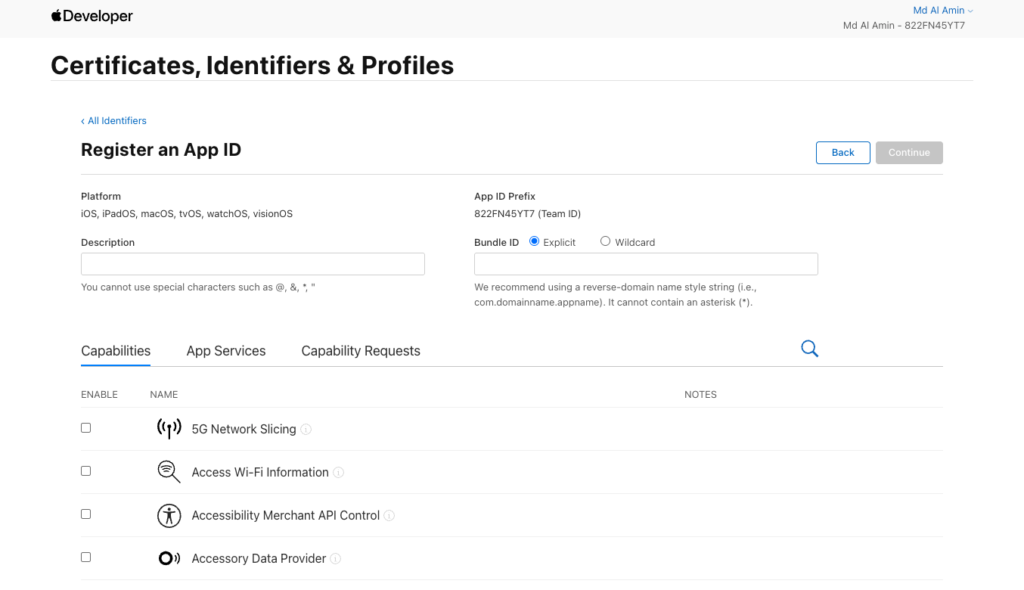Click the 822FN45YT7 (Team ID) prefix text

point(528,214)
